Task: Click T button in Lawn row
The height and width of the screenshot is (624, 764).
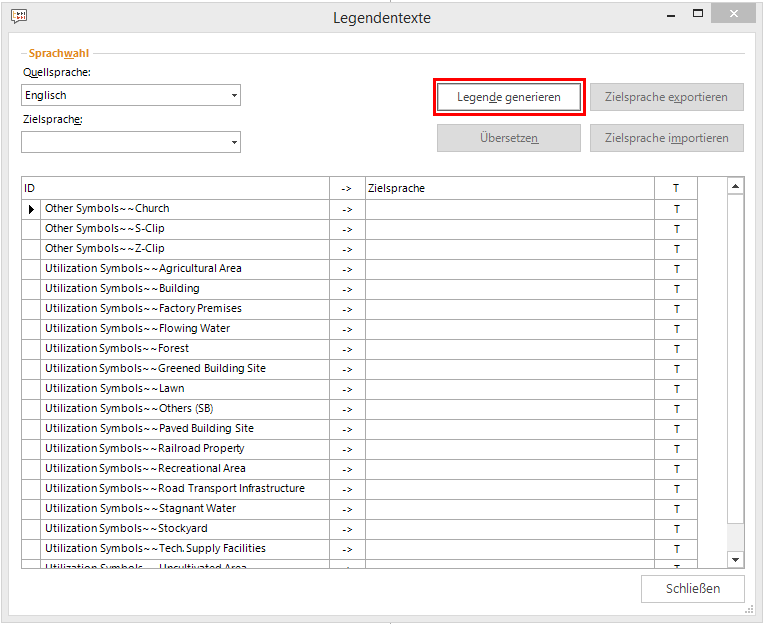Action: coord(676,389)
